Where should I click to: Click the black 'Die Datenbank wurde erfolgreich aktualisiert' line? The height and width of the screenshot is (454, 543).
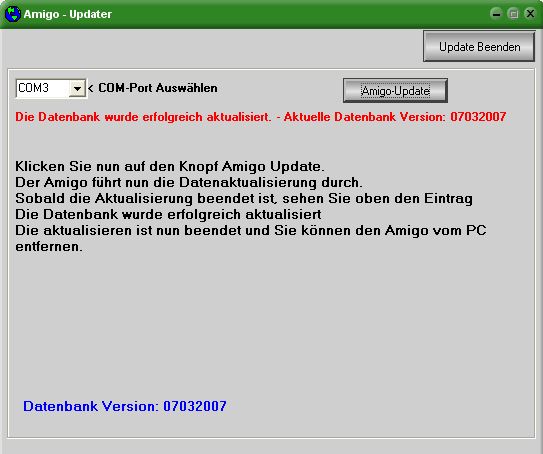(x=168, y=214)
